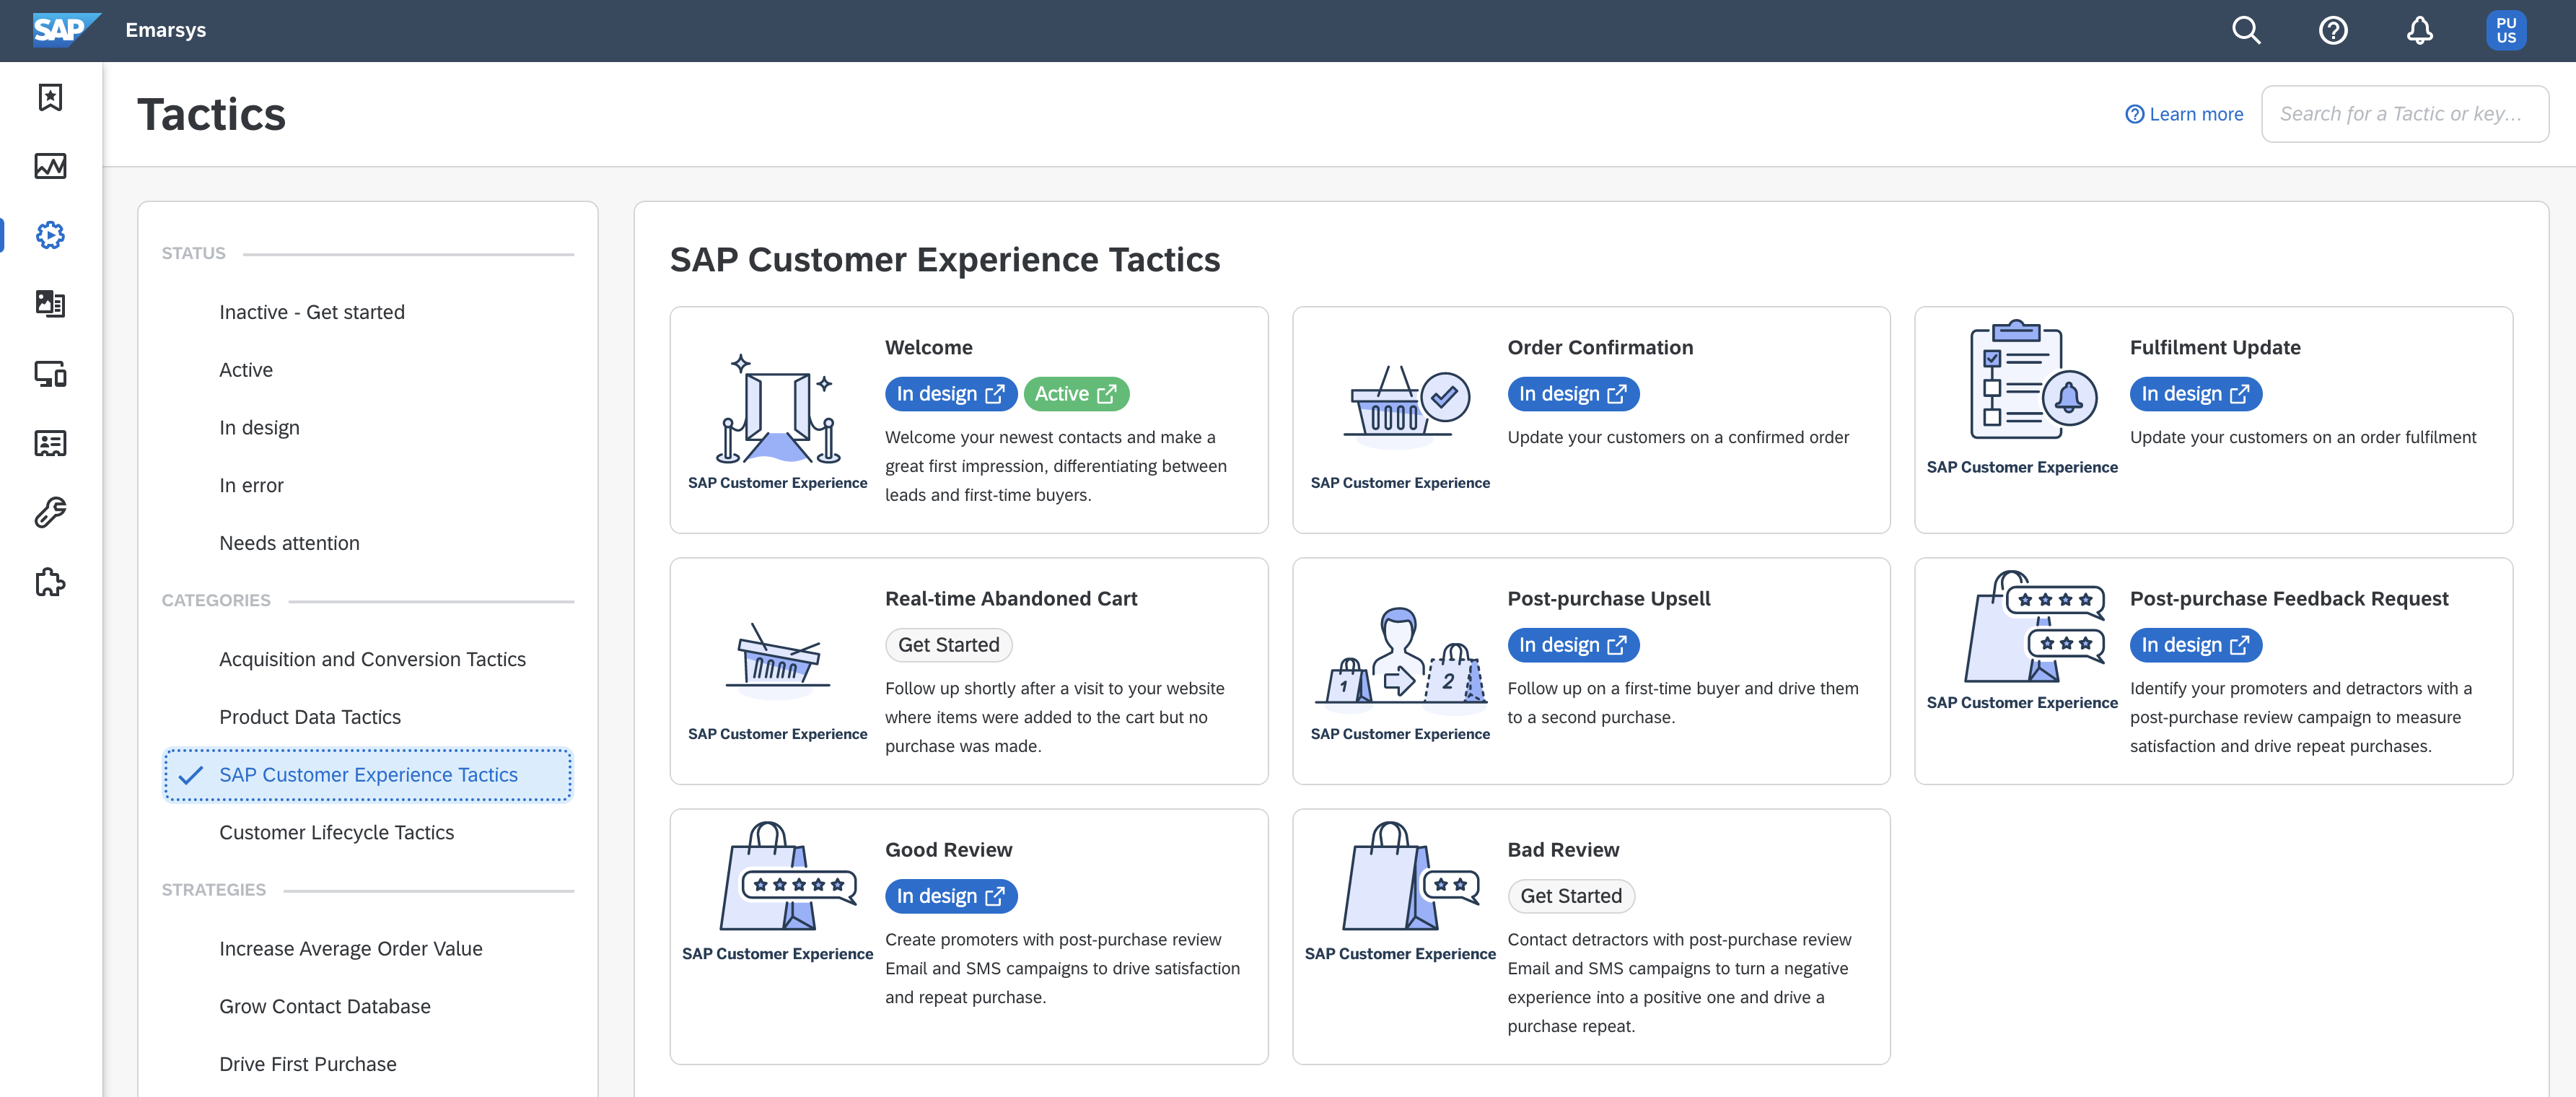Select SAP Customer Experience Tactics category

click(368, 774)
